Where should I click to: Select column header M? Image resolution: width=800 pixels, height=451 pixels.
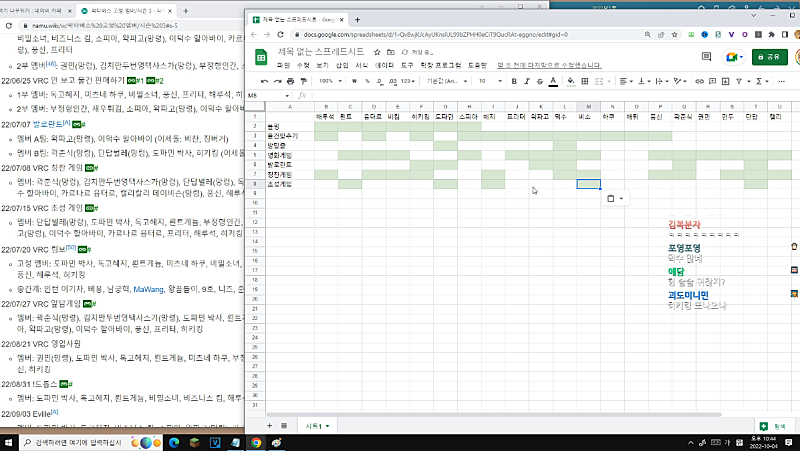tap(588, 107)
